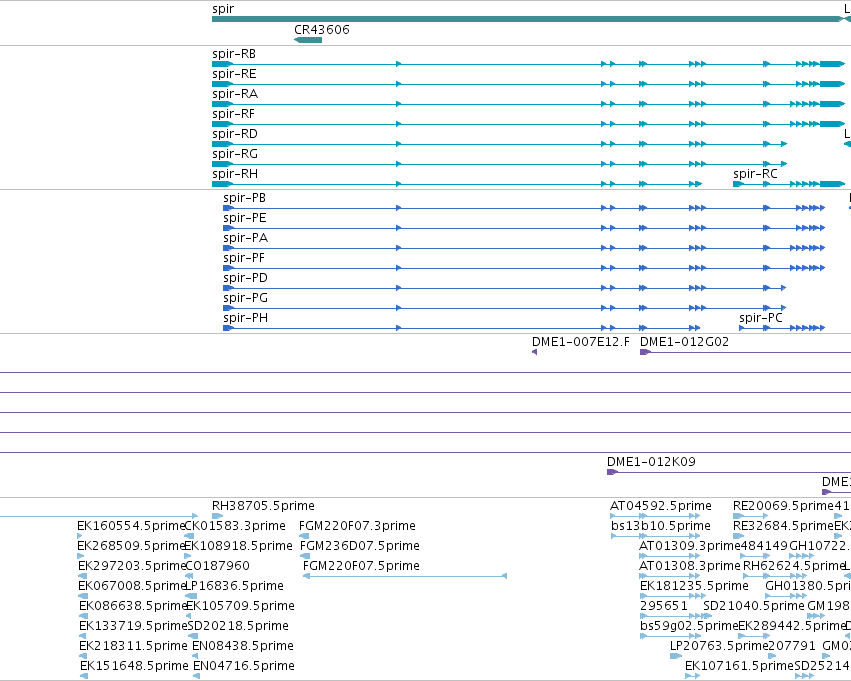The width and height of the screenshot is (851, 681).
Task: Click the spir-PH protein label
Action: tap(245, 318)
